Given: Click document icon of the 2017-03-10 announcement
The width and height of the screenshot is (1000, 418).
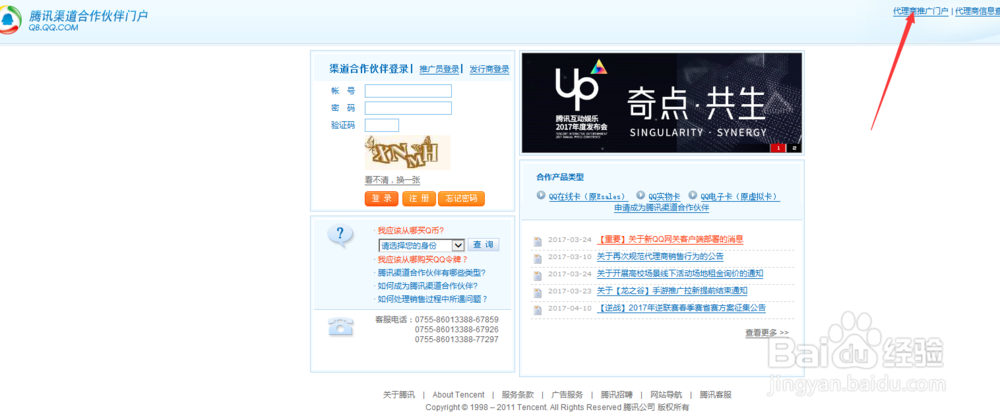Looking at the screenshot, I should click(x=538, y=258).
